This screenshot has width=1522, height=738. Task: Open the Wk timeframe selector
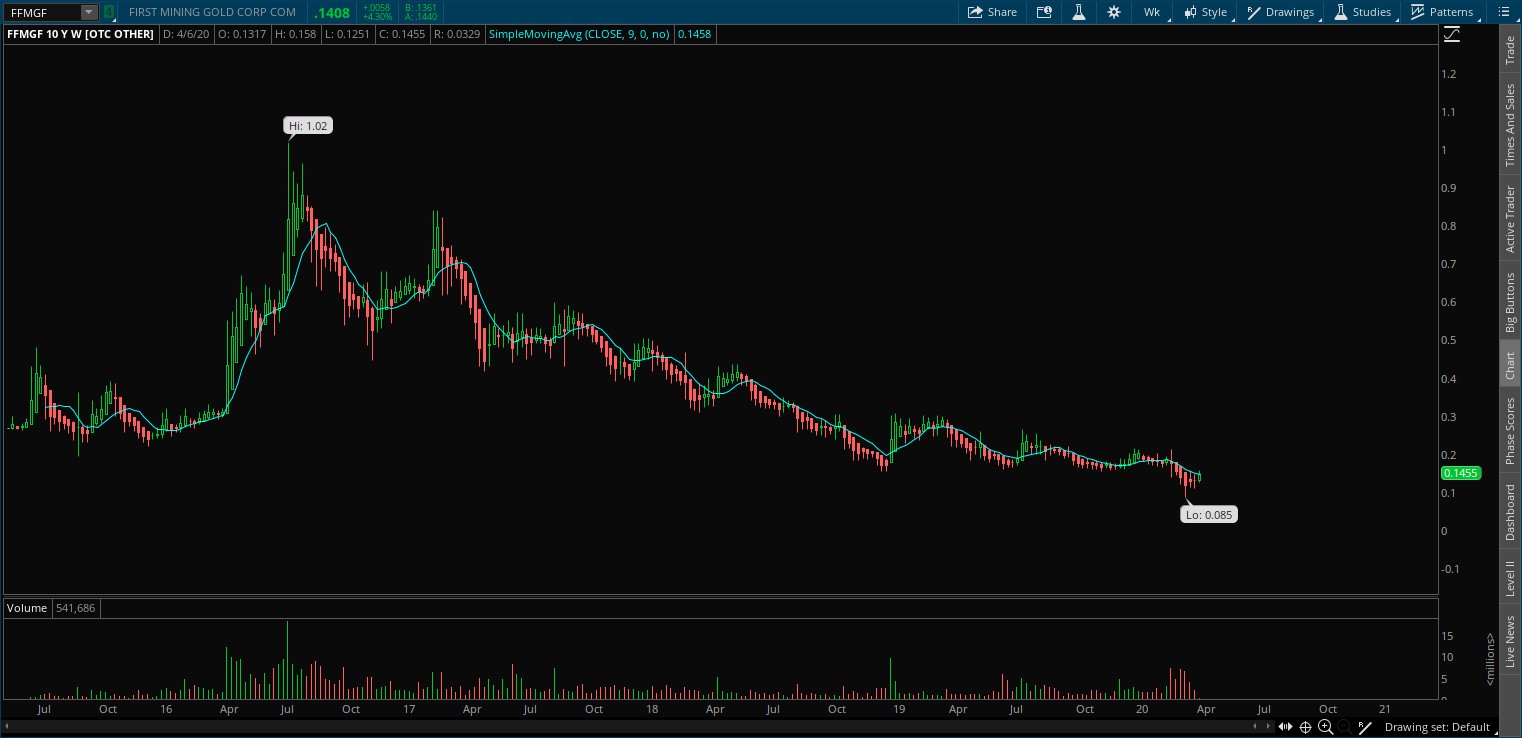(1152, 12)
